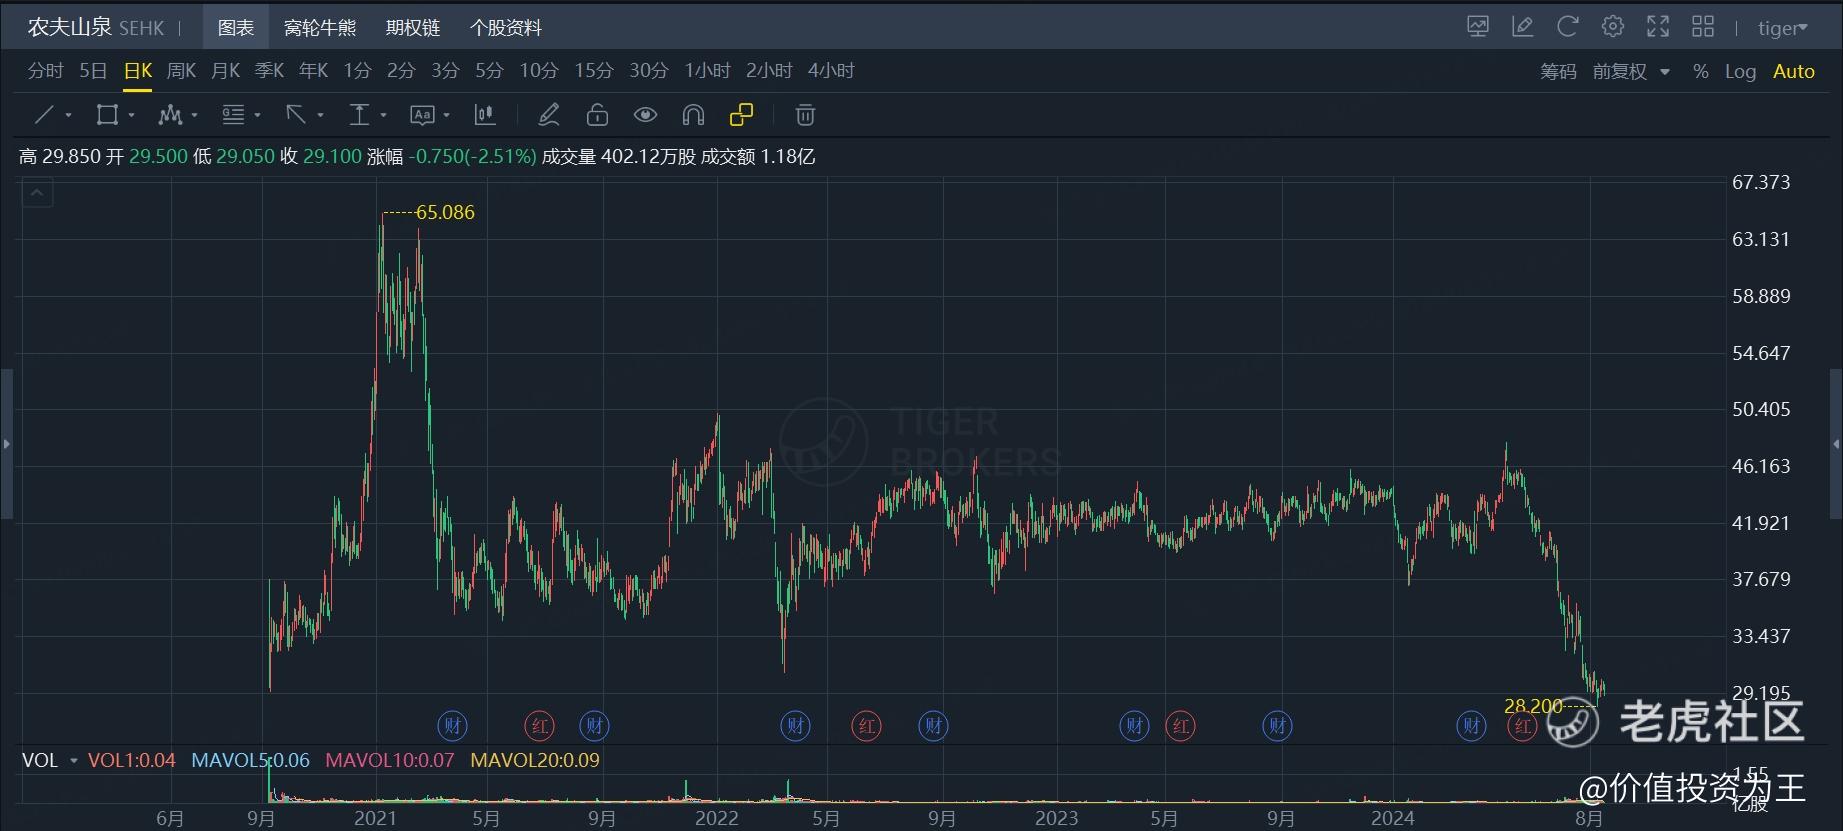
Task: Expand the measure tool dropdown arrow
Action: (x=384, y=116)
